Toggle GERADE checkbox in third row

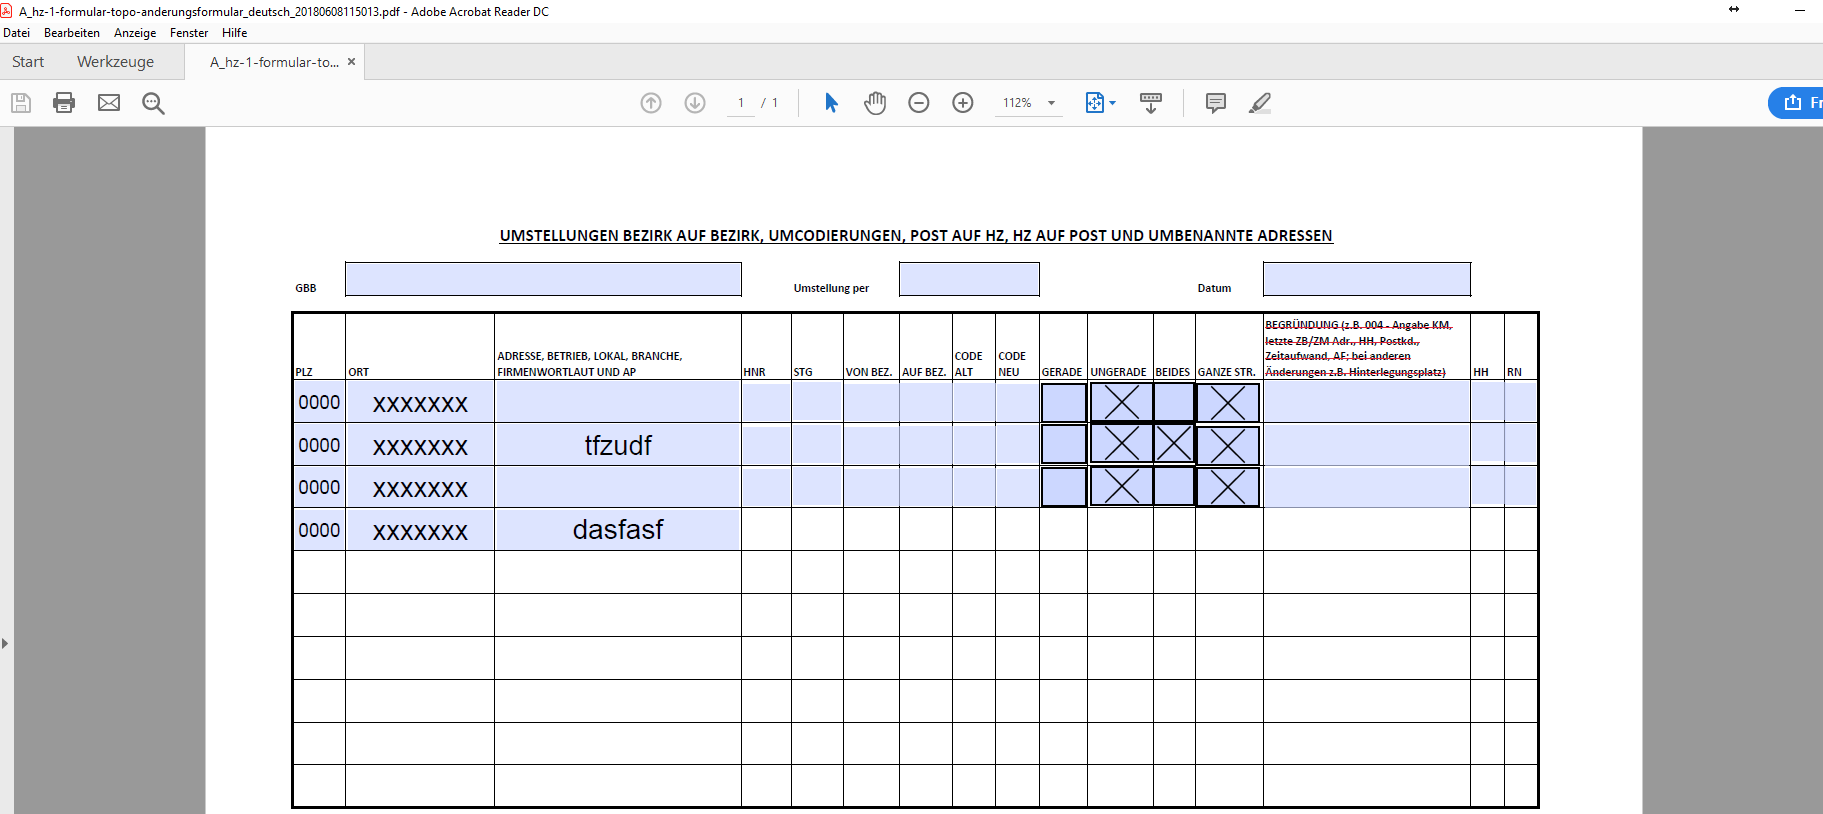tap(1064, 487)
